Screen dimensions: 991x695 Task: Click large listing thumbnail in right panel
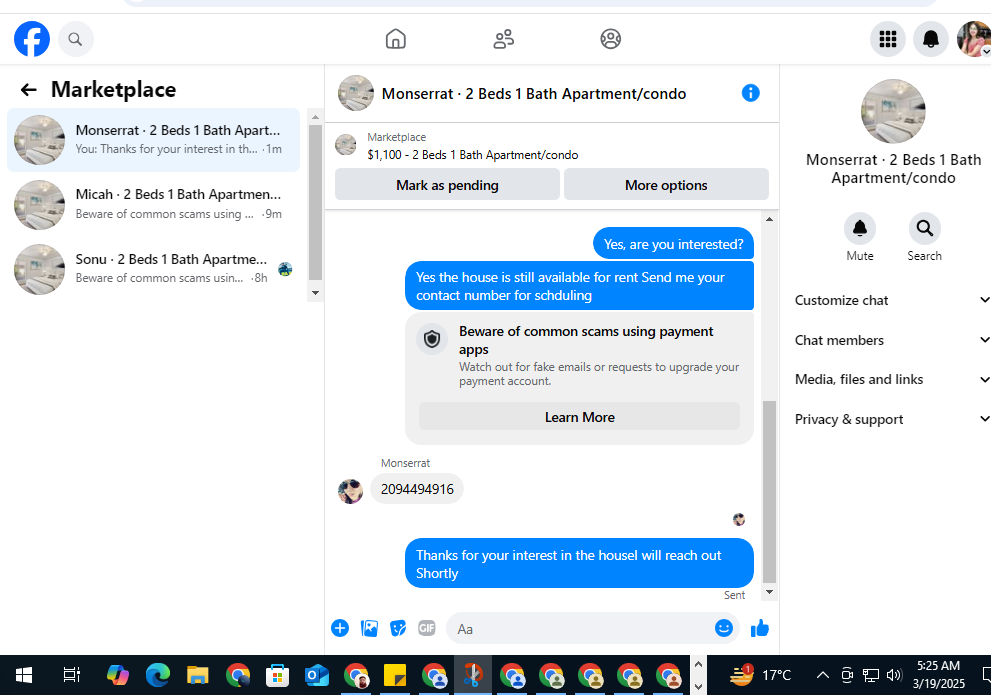pyautogui.click(x=892, y=111)
